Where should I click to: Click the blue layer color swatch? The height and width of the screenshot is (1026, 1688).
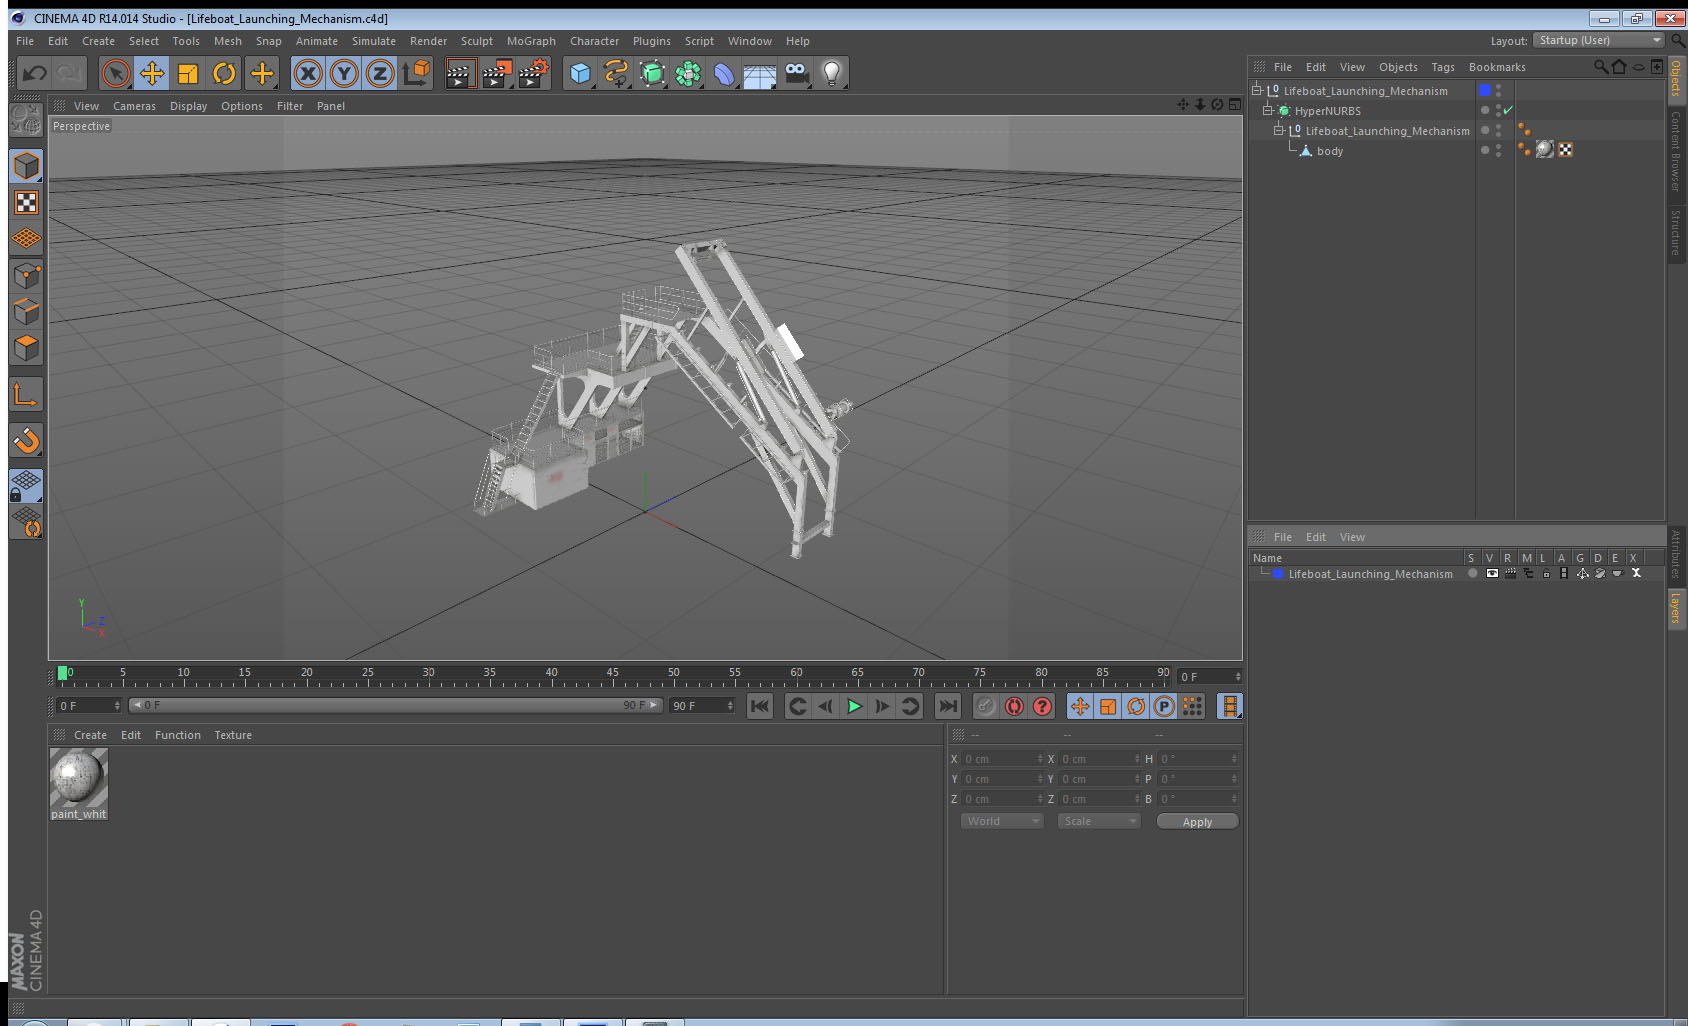pyautogui.click(x=1485, y=90)
